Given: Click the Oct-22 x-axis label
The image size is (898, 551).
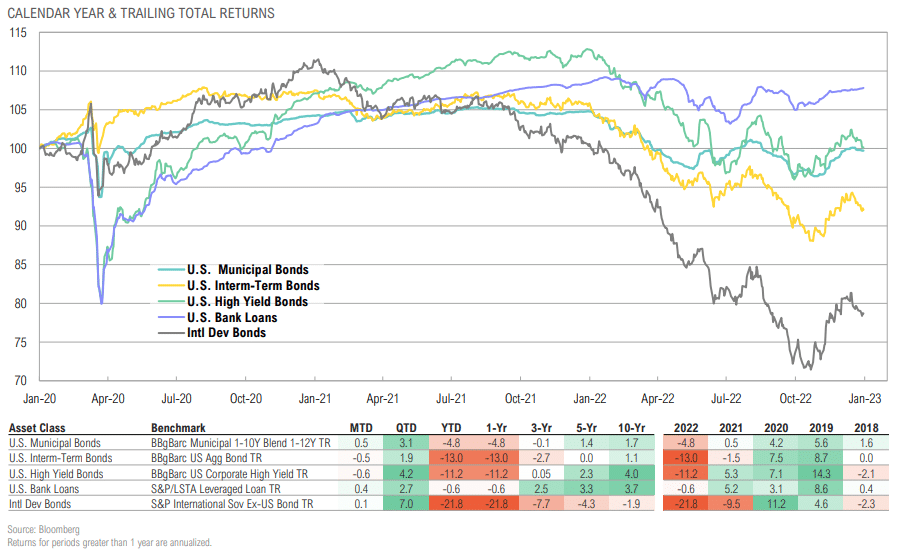Looking at the screenshot, I should [x=795, y=399].
